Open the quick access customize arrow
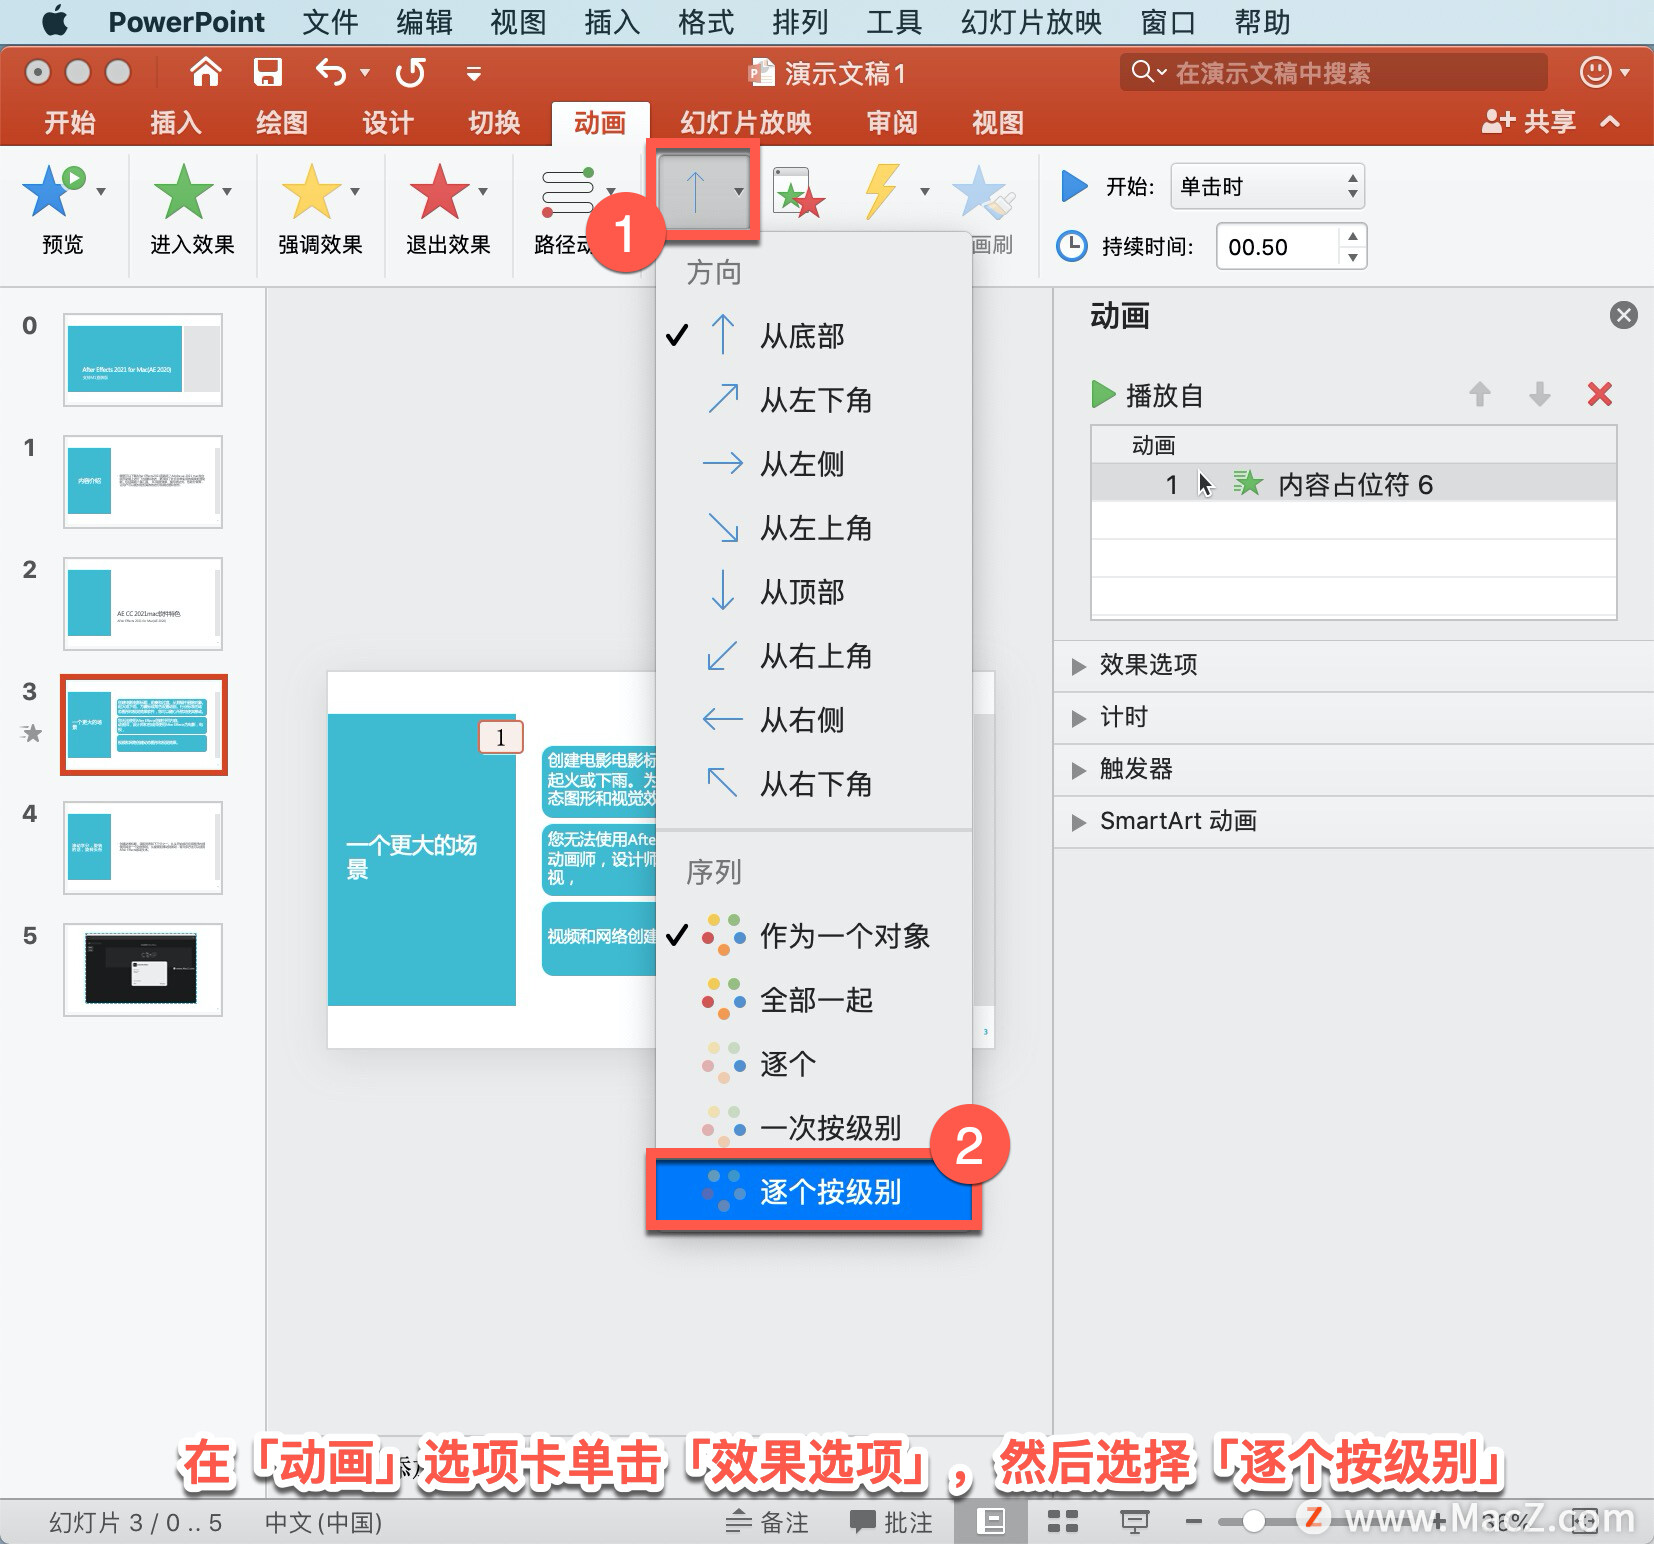The width and height of the screenshot is (1654, 1544). coord(474,73)
